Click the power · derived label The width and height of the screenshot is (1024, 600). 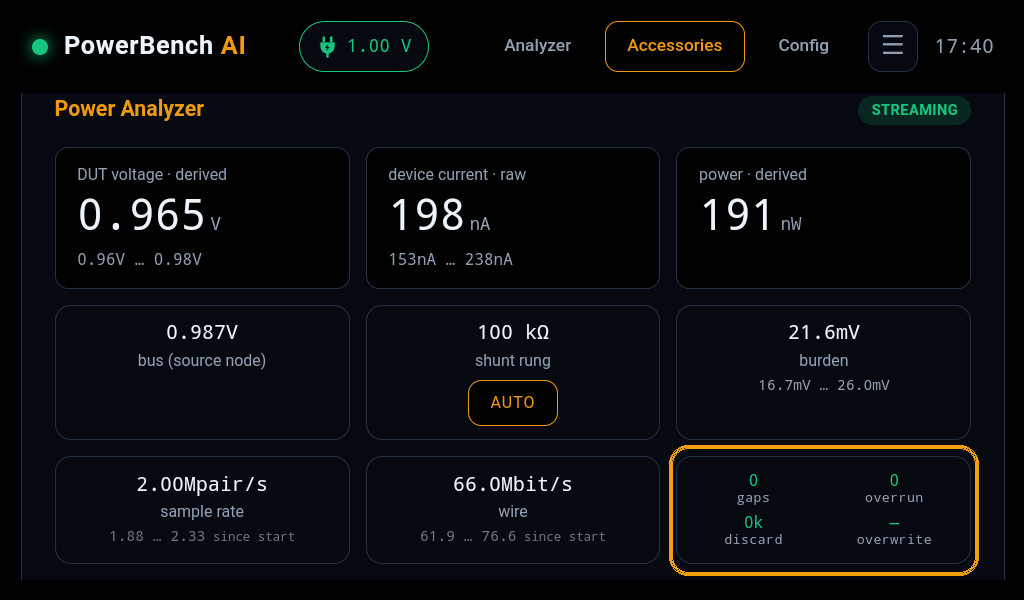click(x=753, y=174)
